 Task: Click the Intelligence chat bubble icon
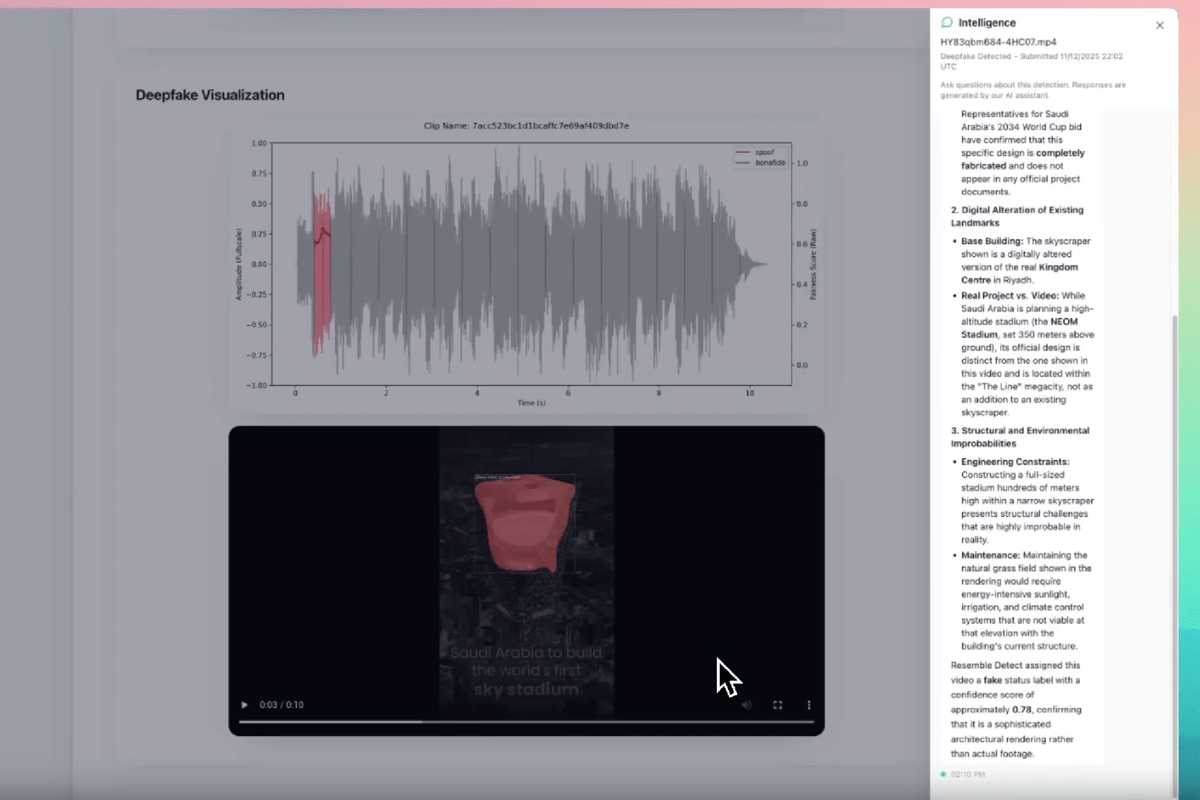click(947, 22)
